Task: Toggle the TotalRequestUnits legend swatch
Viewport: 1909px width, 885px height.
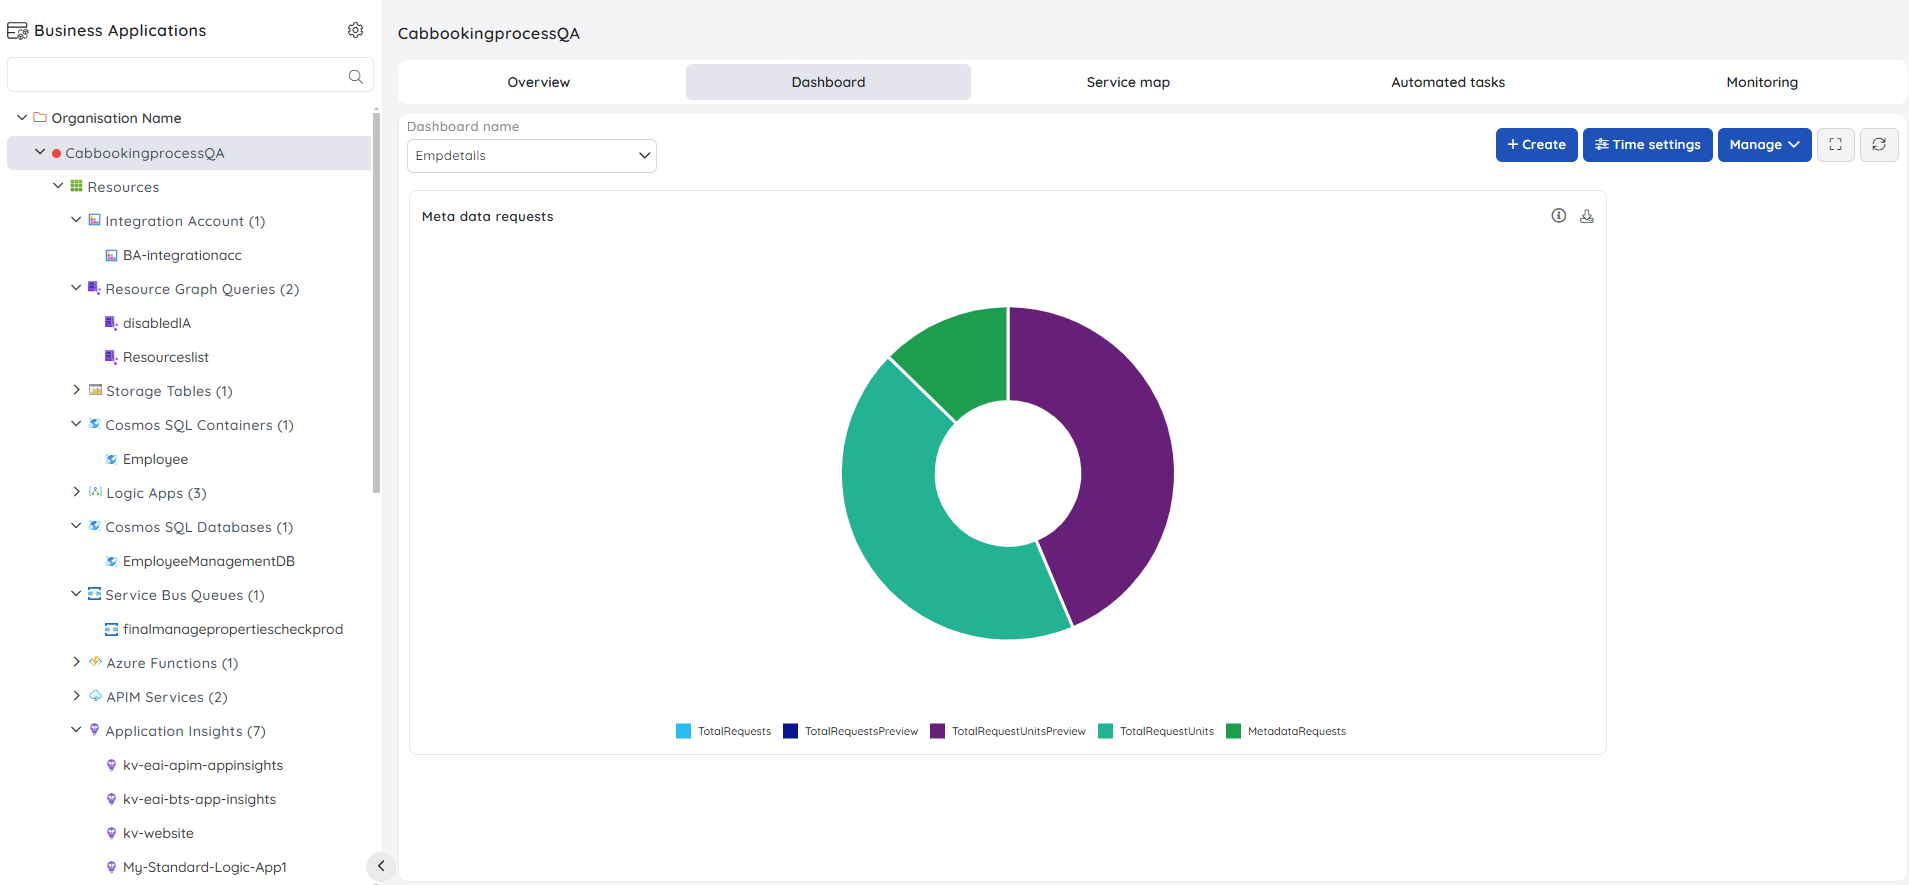Action: [1106, 731]
